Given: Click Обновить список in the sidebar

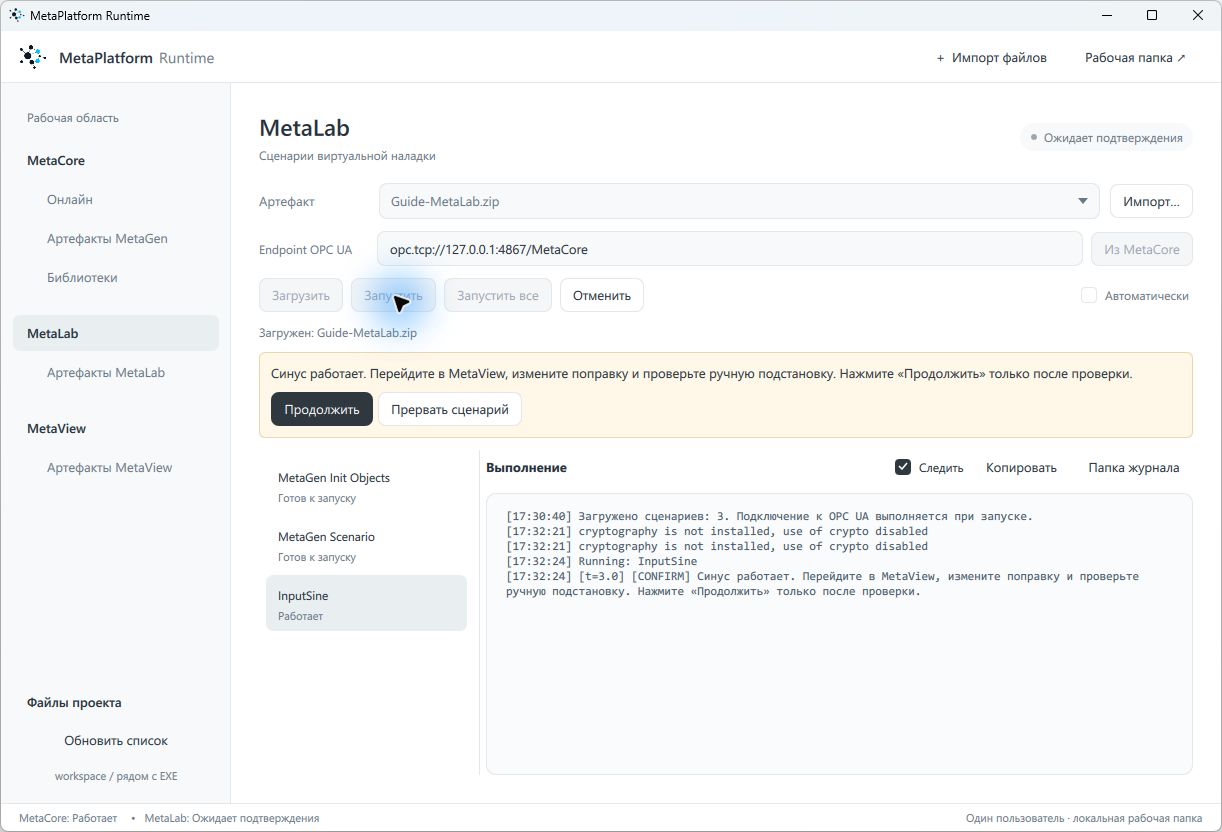Looking at the screenshot, I should point(116,741).
